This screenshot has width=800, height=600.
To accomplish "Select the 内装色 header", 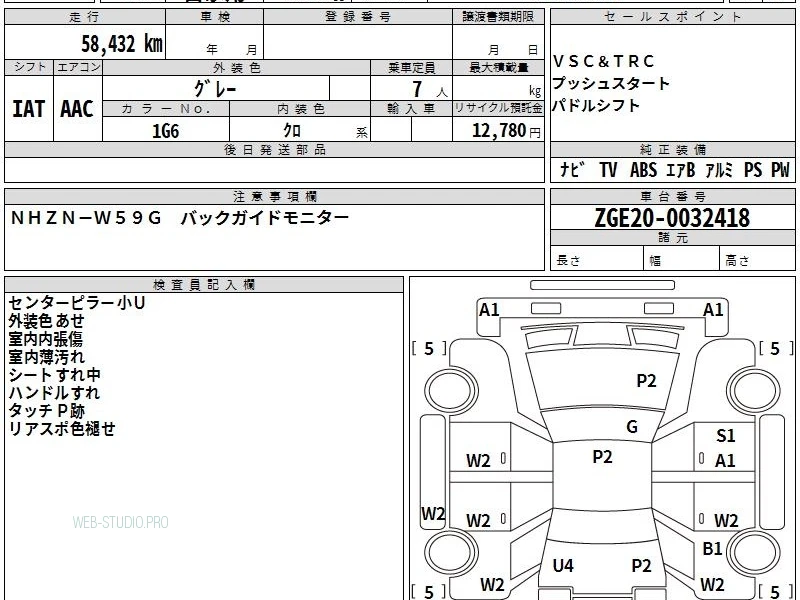I will 301,109.
